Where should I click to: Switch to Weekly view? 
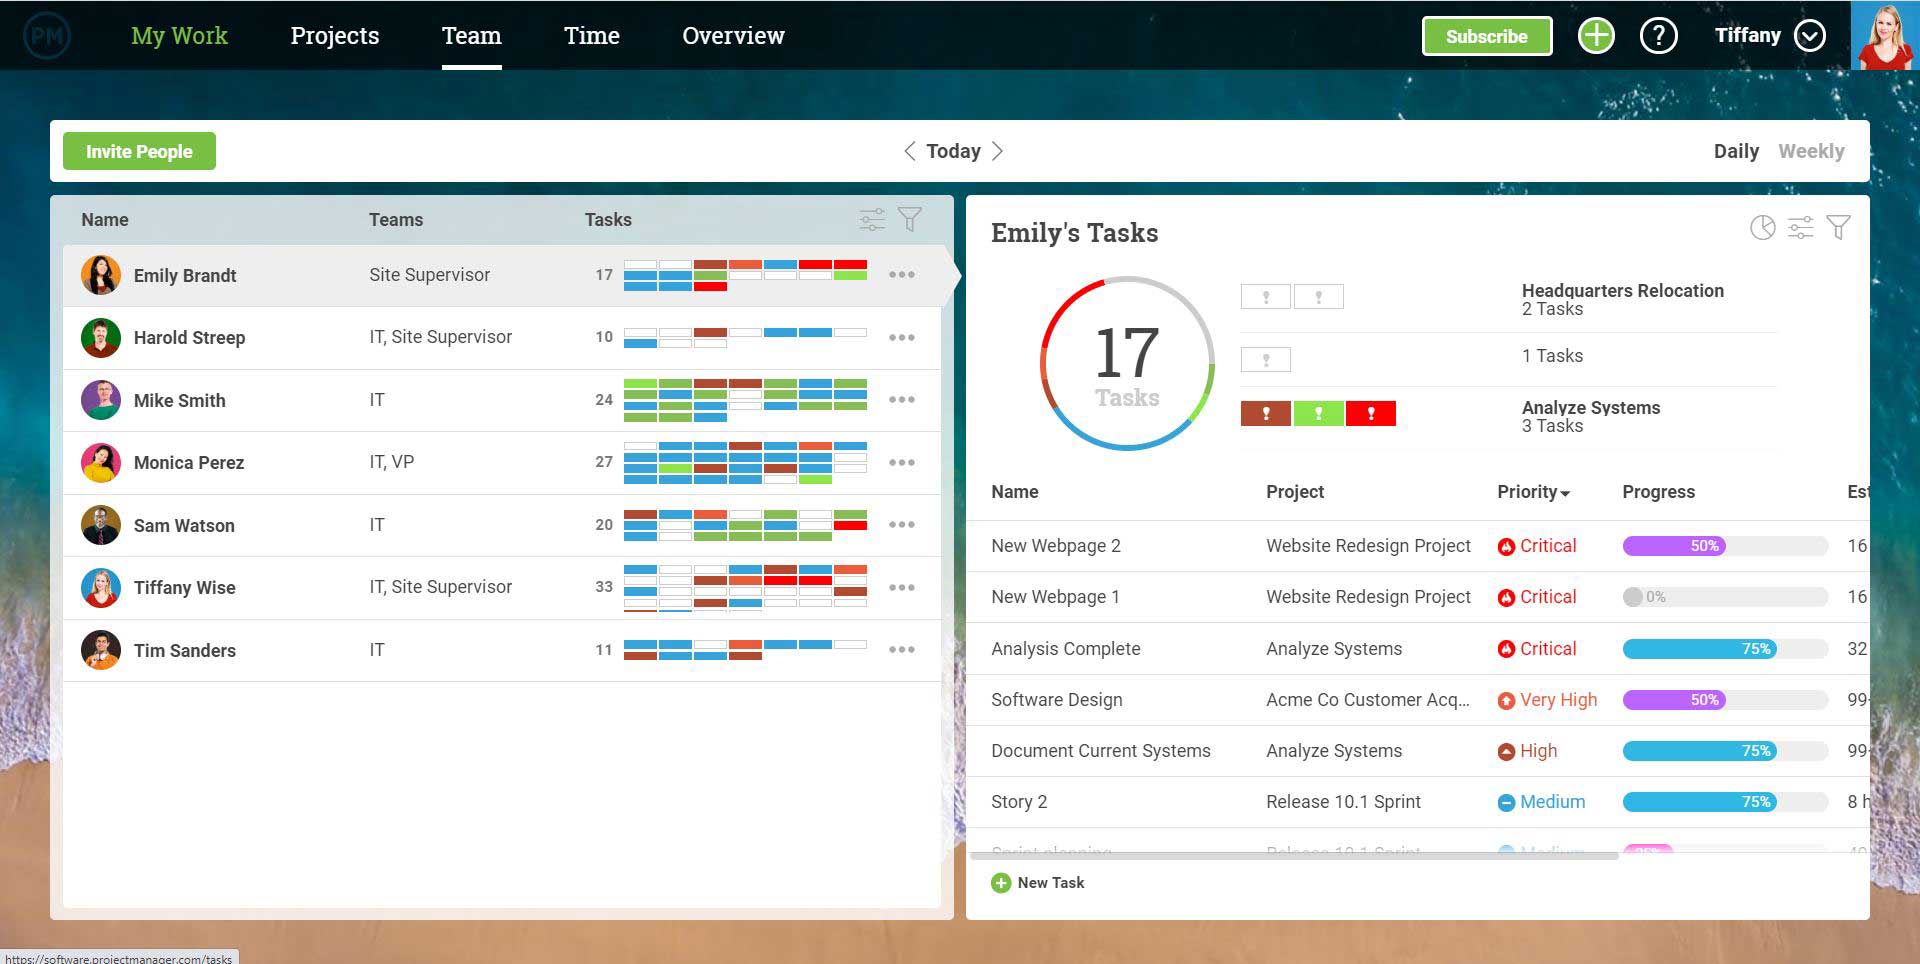1811,151
